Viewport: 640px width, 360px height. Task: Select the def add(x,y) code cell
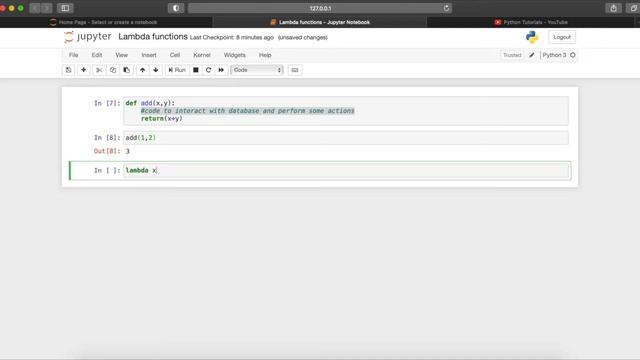(346, 111)
